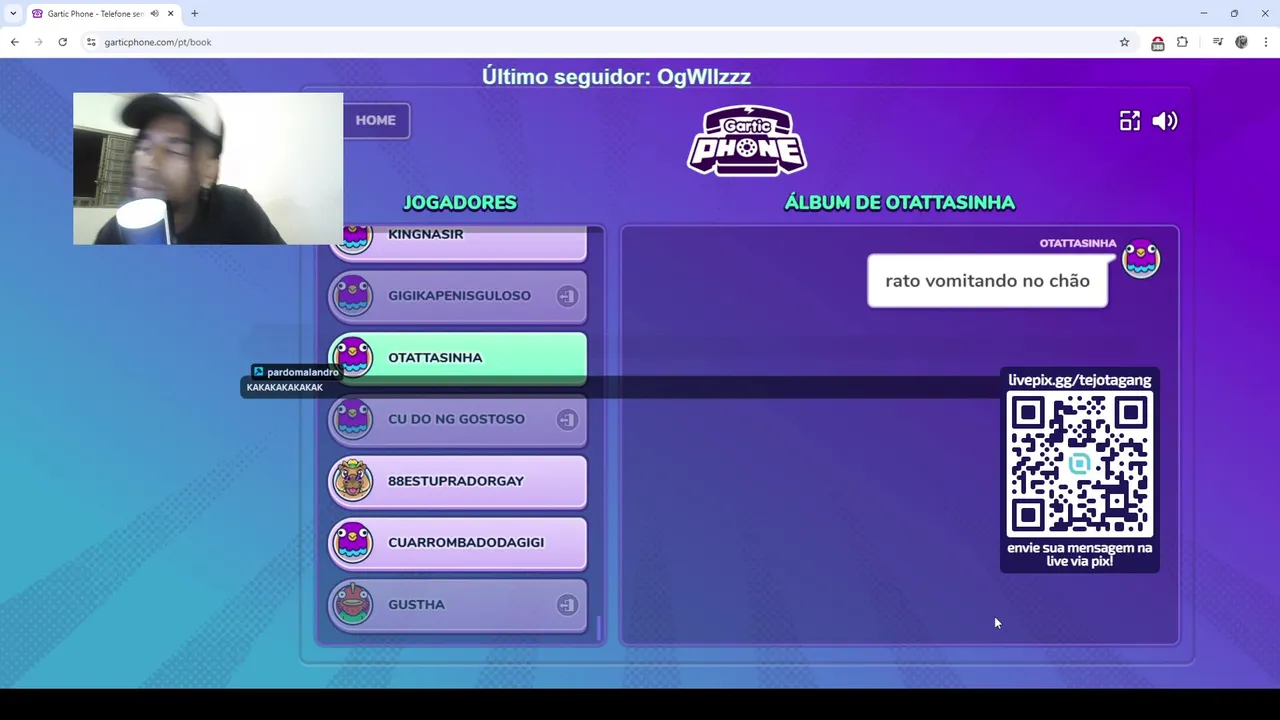Close the Gartic Phone browser tab
The width and height of the screenshot is (1280, 720).
tap(170, 14)
